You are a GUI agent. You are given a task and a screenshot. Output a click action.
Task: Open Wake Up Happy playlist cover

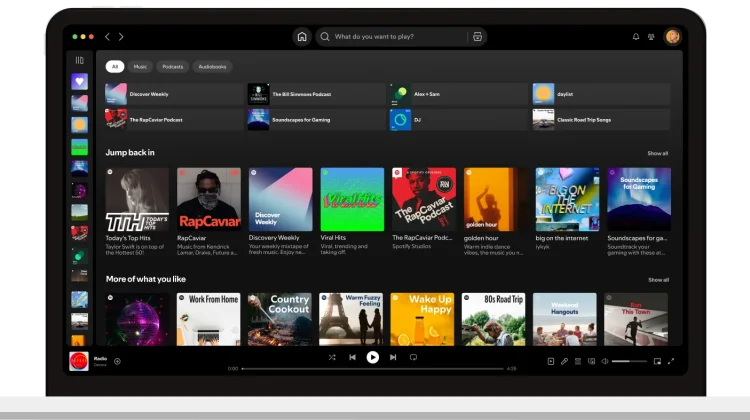[422, 319]
